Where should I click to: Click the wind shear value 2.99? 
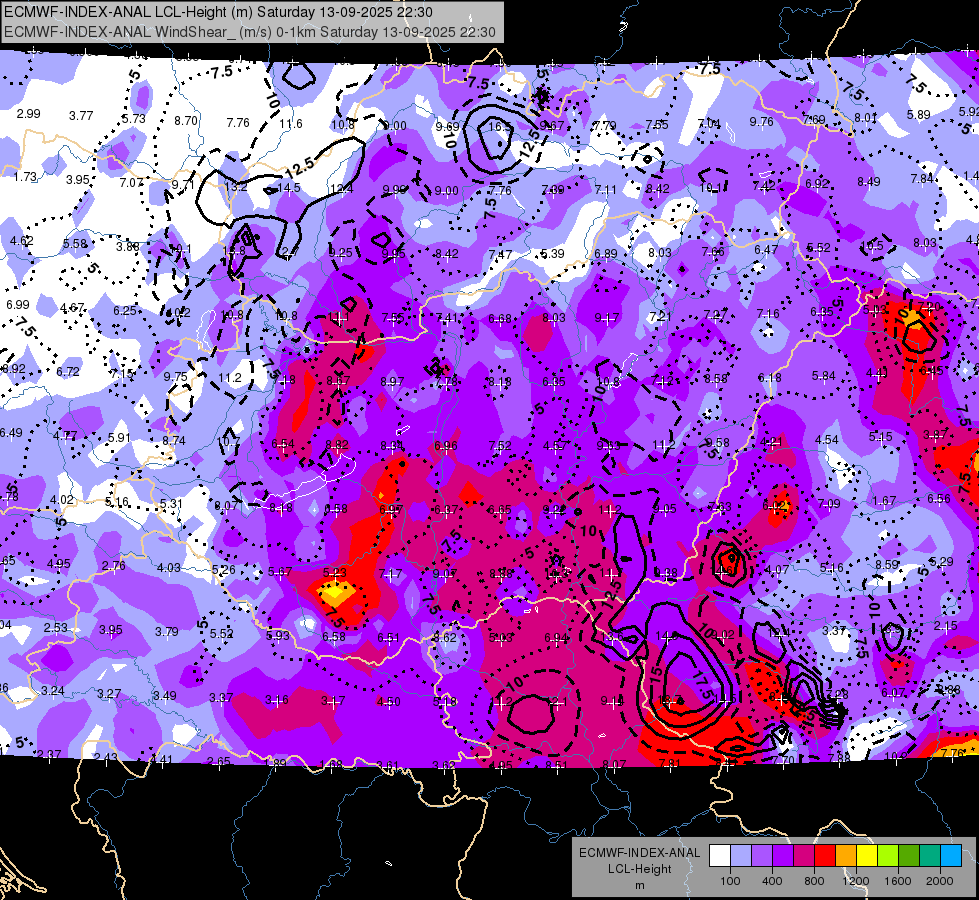pyautogui.click(x=29, y=114)
